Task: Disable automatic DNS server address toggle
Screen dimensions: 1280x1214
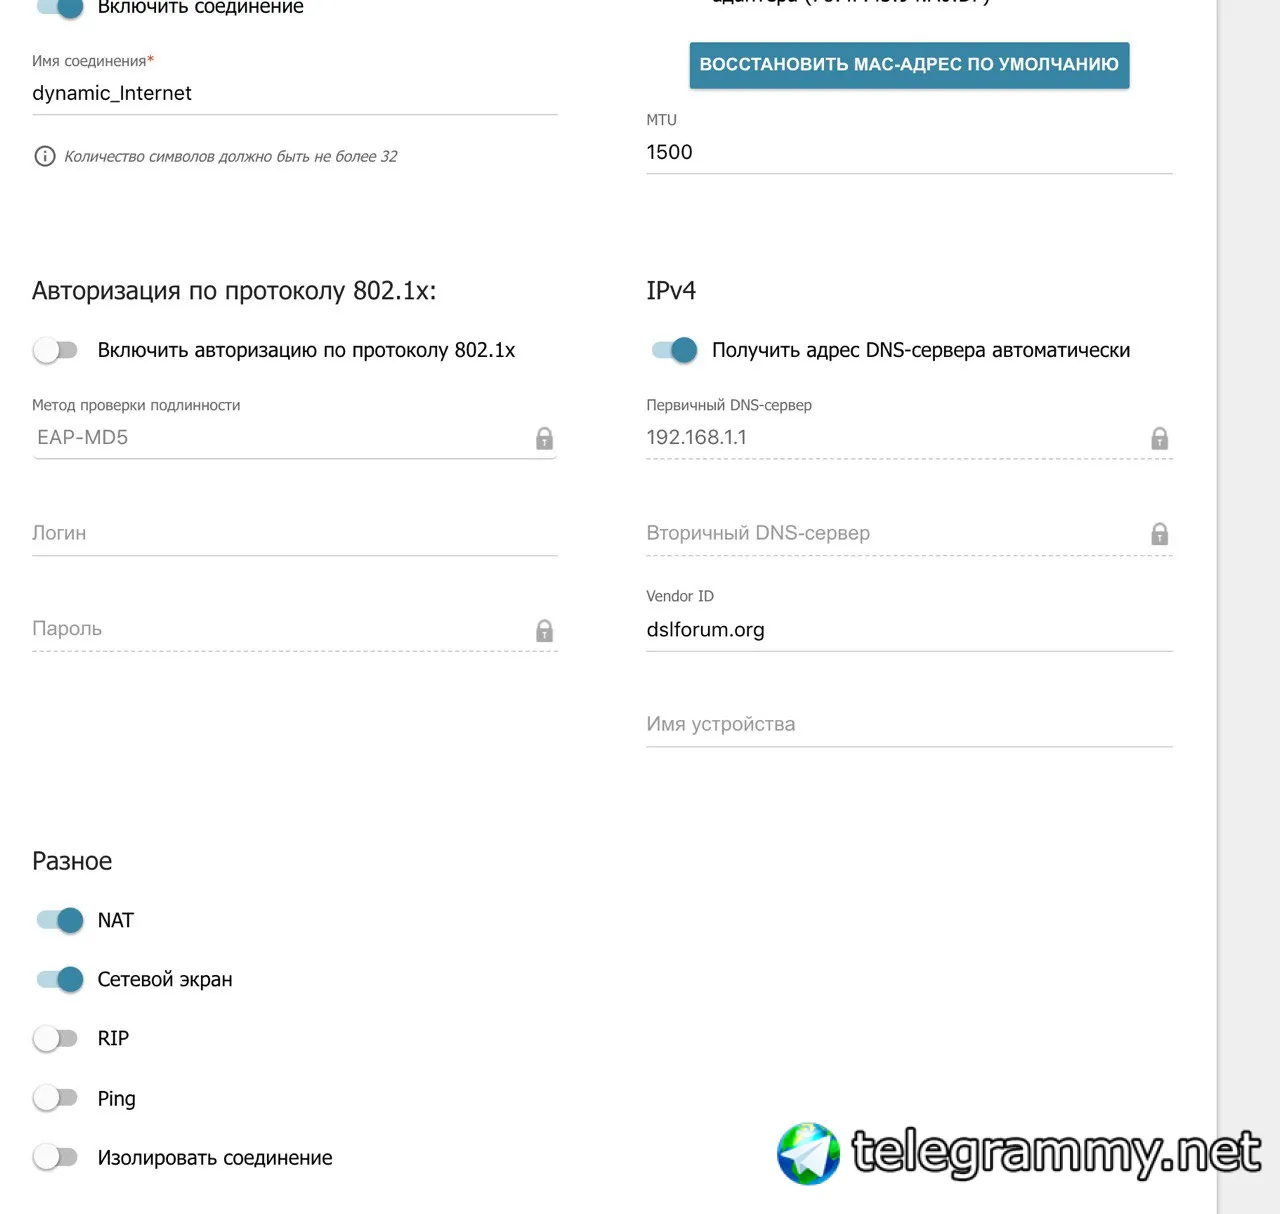Action: 674,350
